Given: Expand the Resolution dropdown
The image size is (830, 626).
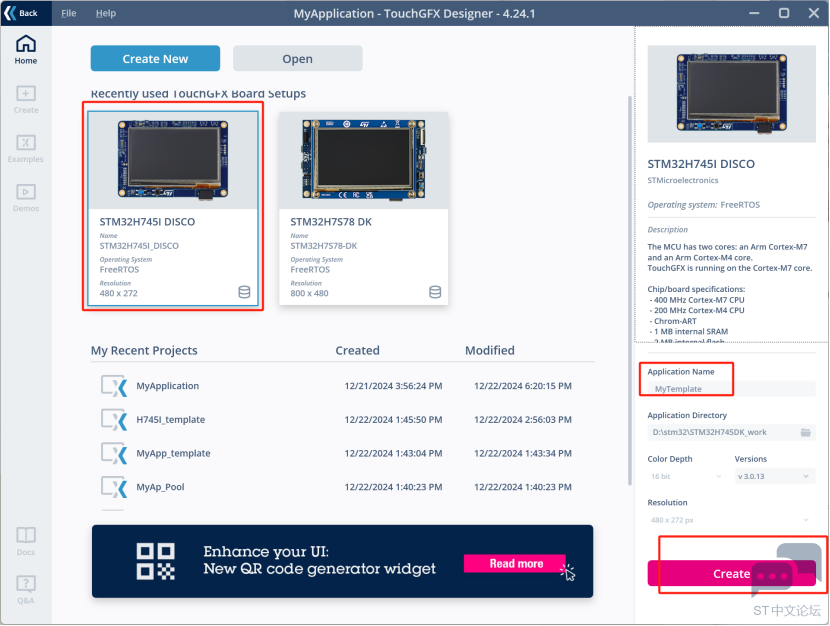Looking at the screenshot, I should (x=731, y=520).
